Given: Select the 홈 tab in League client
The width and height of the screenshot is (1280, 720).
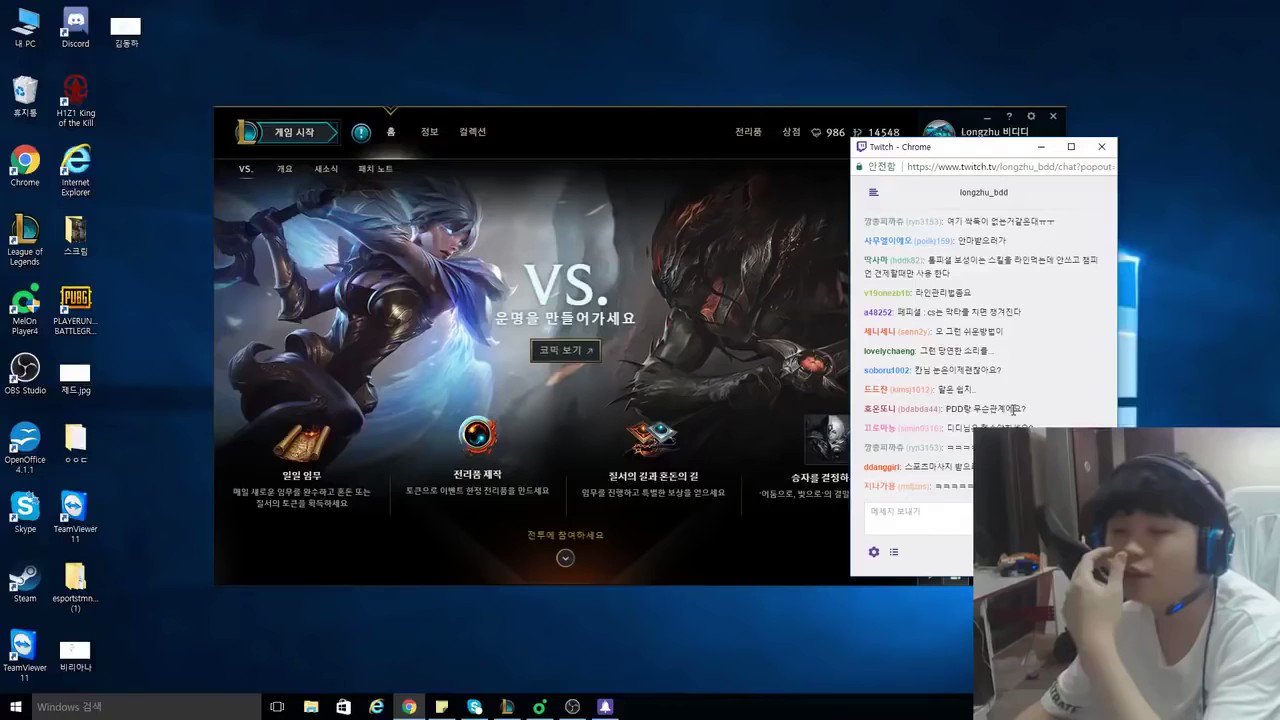Looking at the screenshot, I should tap(391, 132).
